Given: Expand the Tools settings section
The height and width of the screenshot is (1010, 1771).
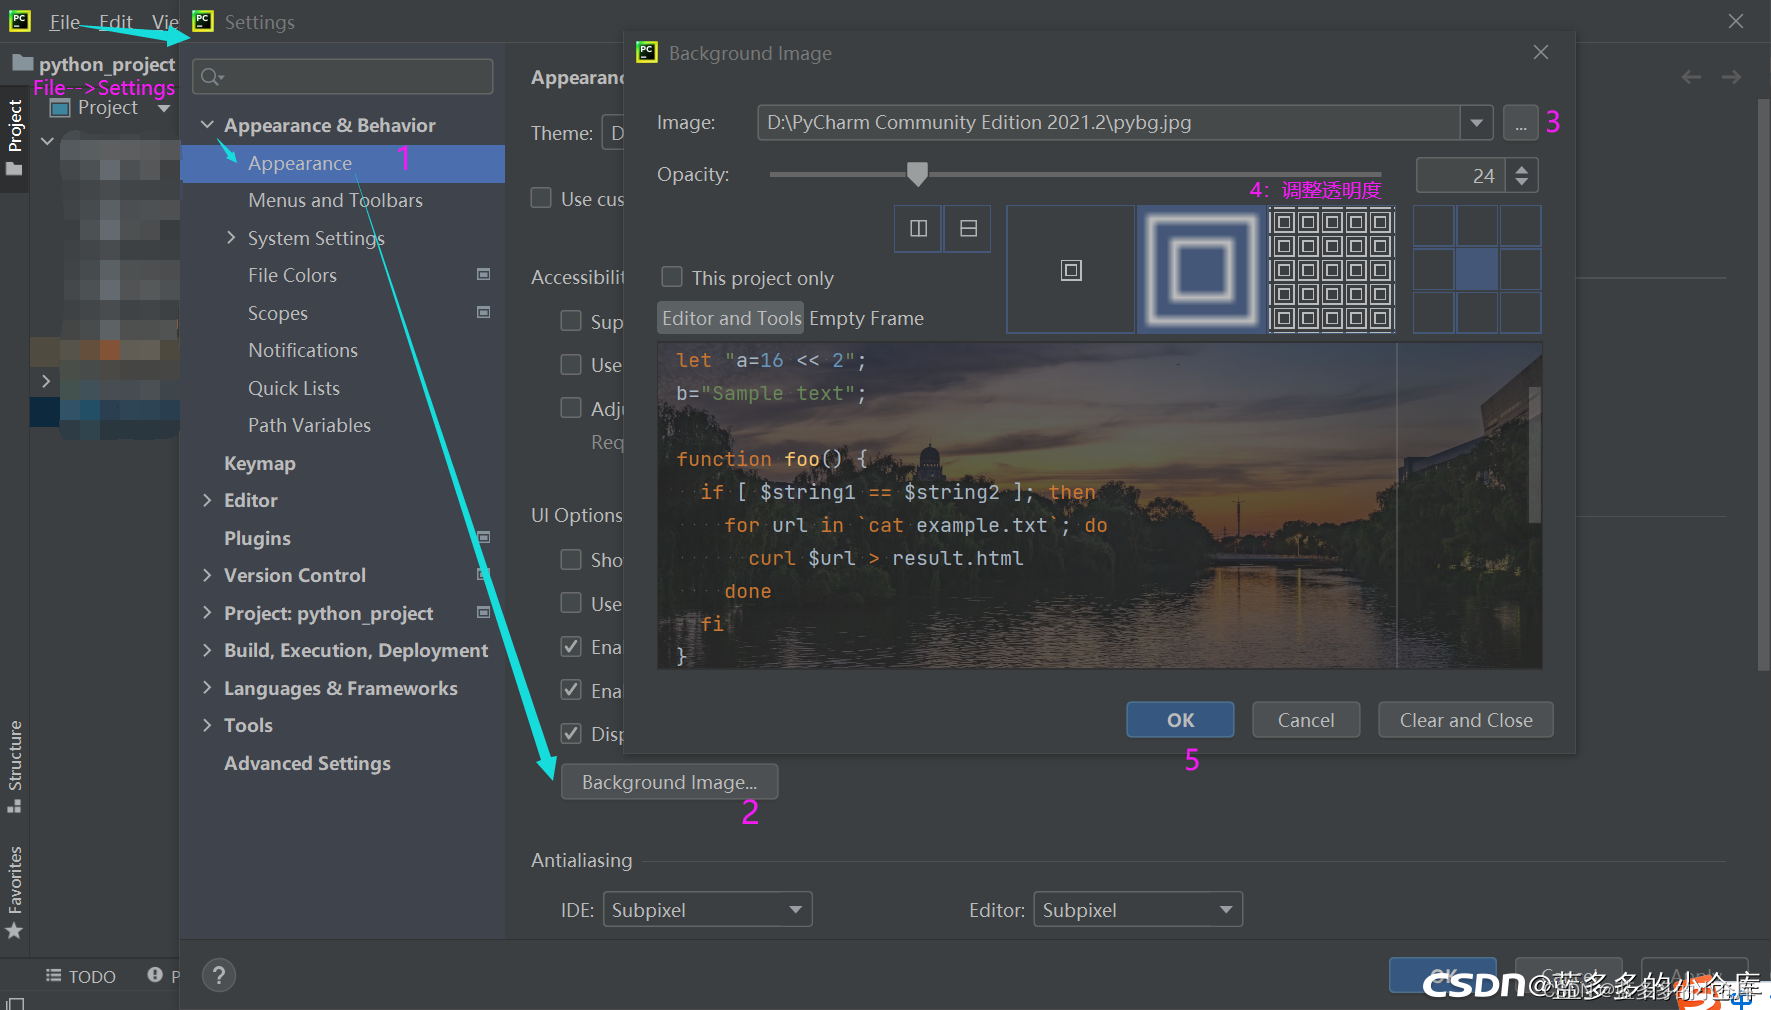Looking at the screenshot, I should [x=207, y=725].
